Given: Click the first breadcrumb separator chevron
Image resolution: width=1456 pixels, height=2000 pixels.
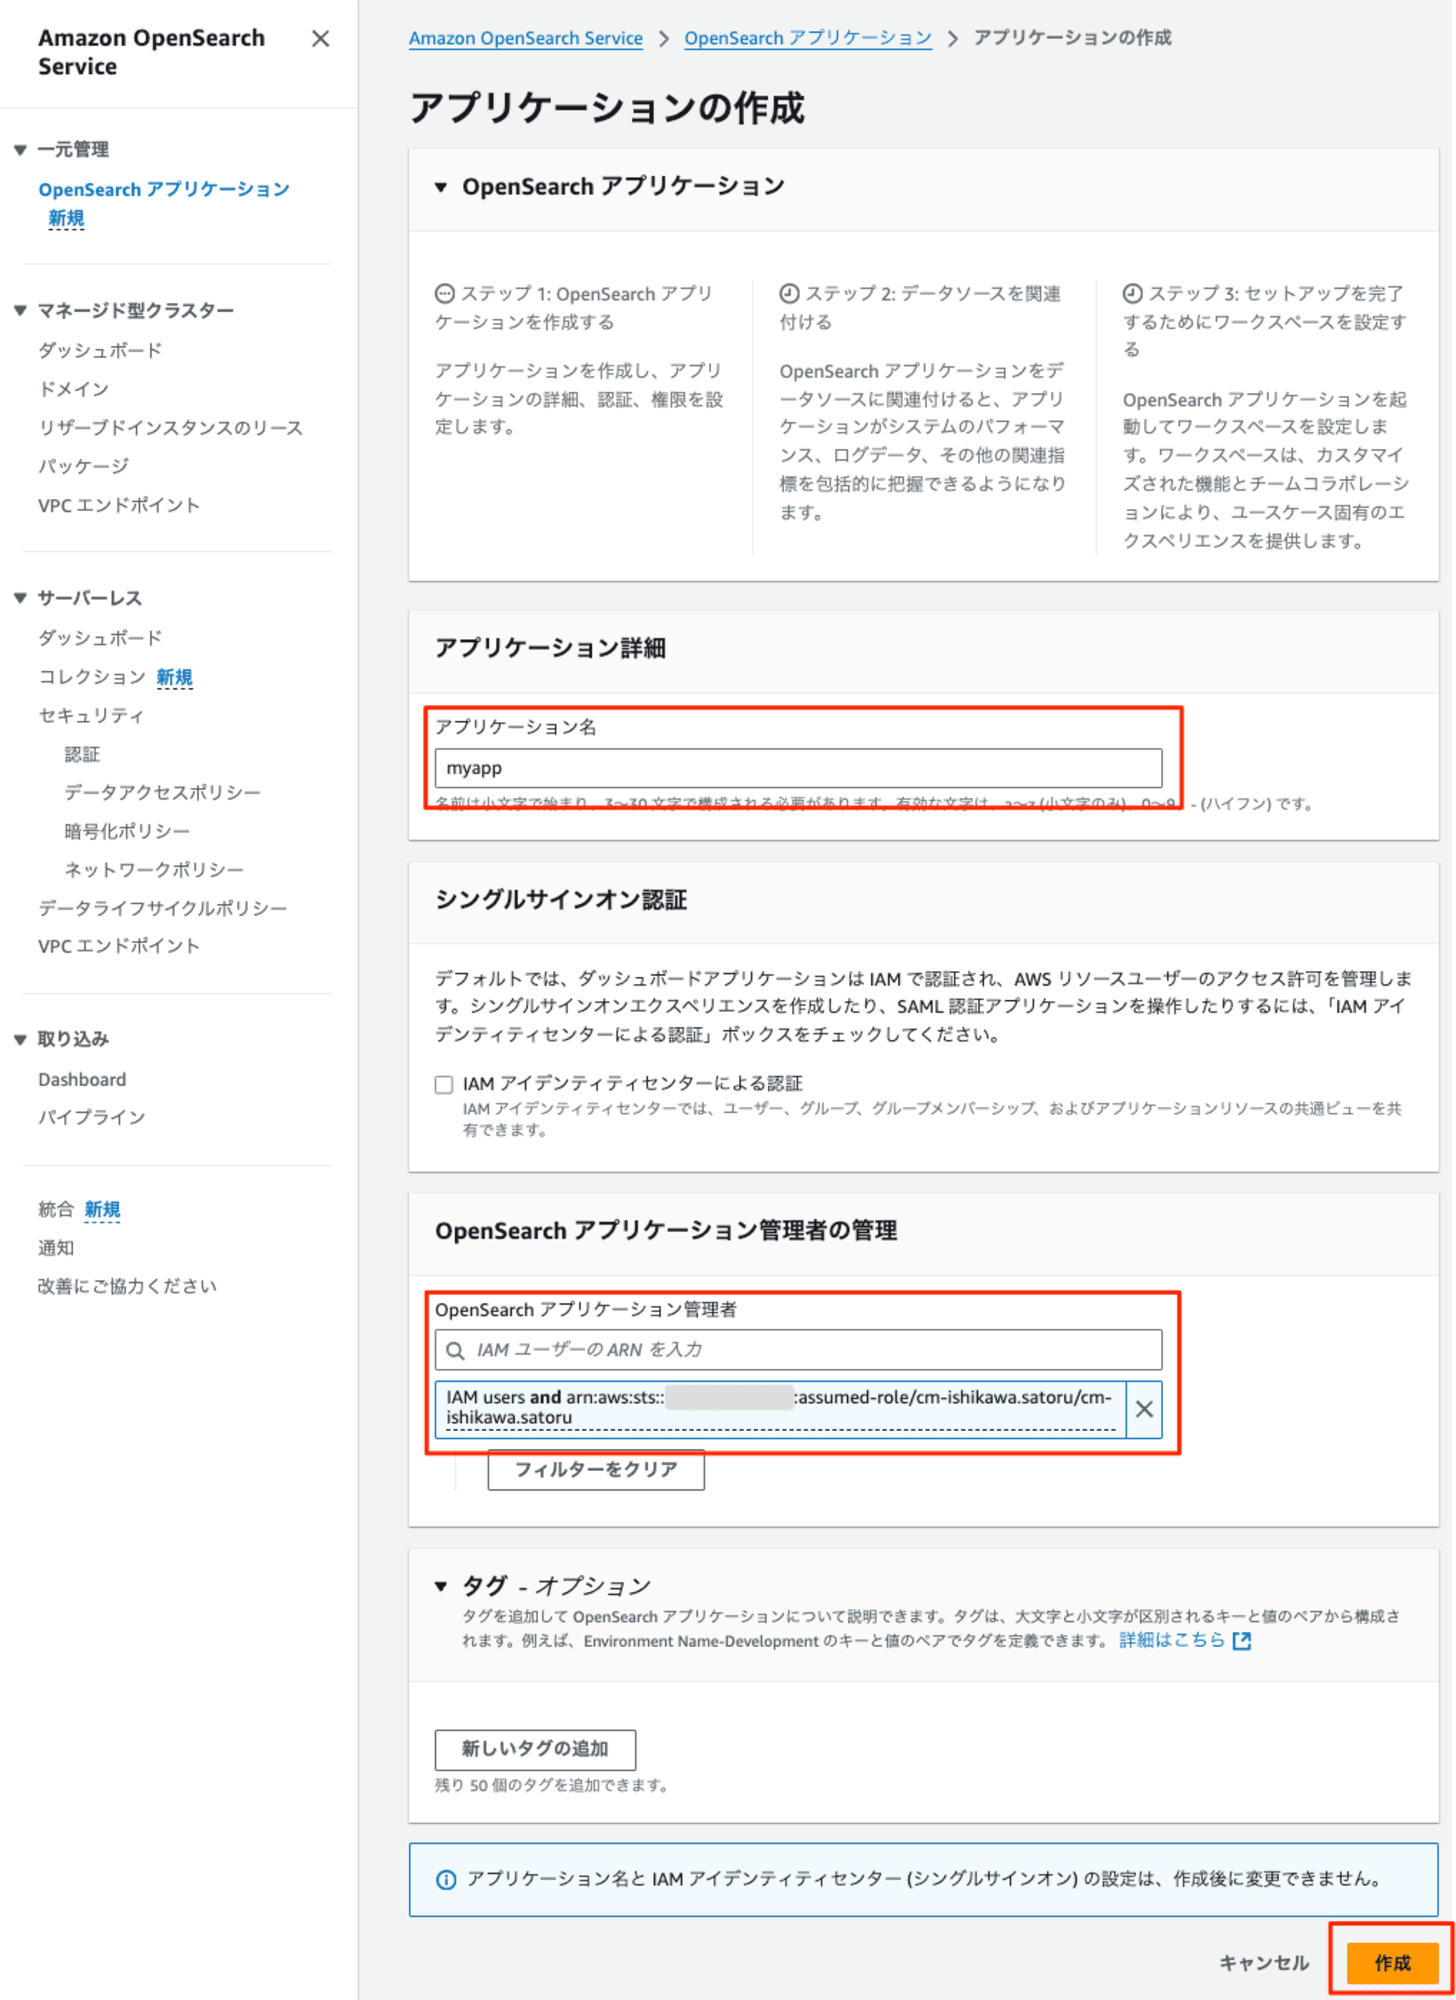Looking at the screenshot, I should [664, 39].
